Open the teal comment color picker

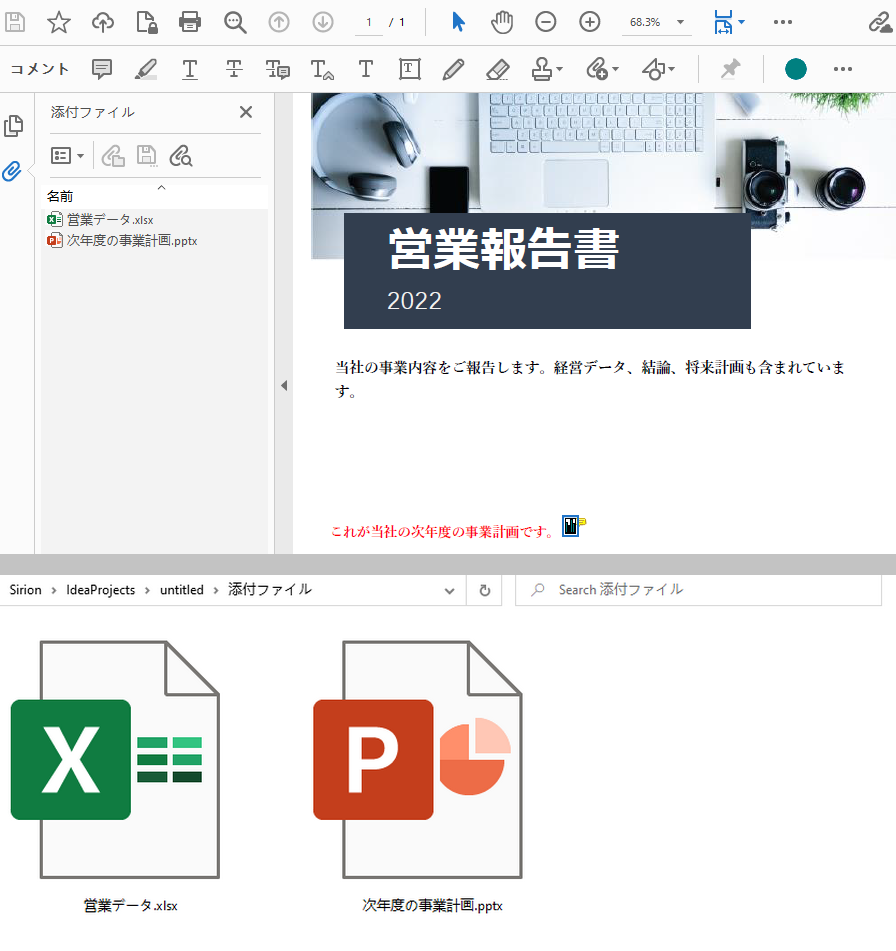tap(795, 69)
